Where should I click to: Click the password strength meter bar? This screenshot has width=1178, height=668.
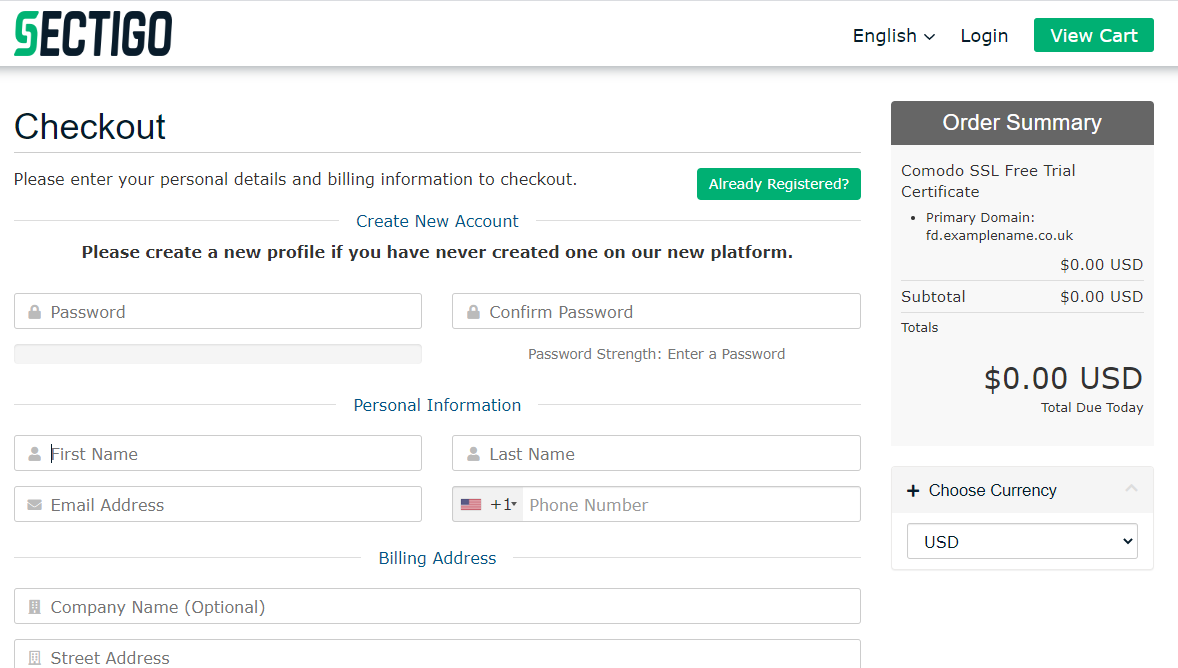(218, 354)
